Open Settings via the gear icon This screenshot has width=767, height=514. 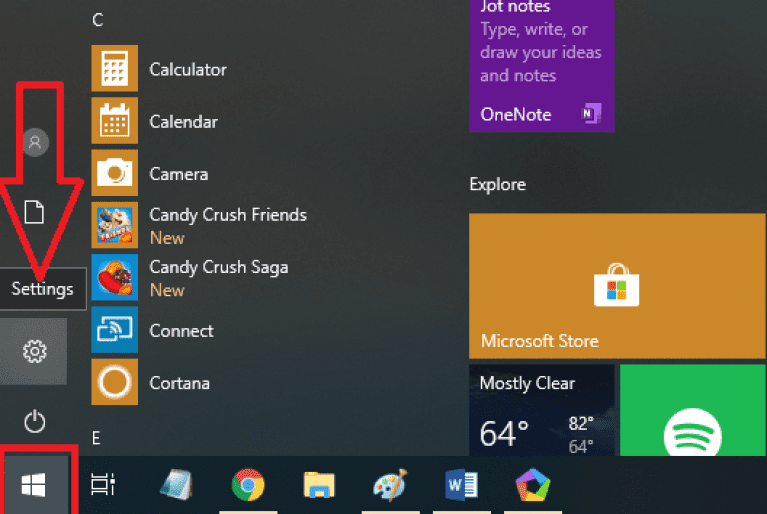pyautogui.click(x=35, y=351)
